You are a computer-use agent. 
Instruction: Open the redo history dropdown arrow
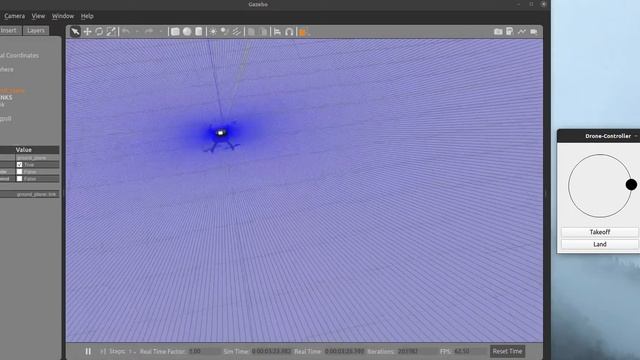tap(160, 31)
